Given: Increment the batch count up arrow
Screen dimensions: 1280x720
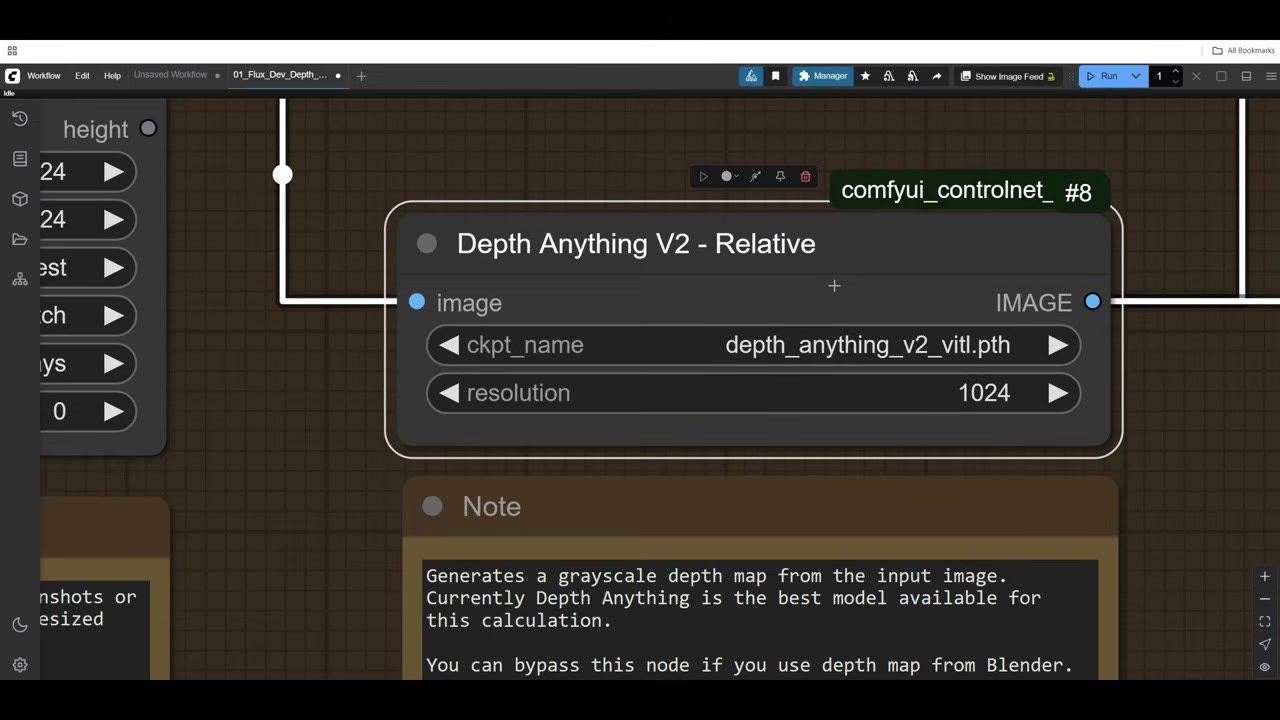Looking at the screenshot, I should point(1175,71).
